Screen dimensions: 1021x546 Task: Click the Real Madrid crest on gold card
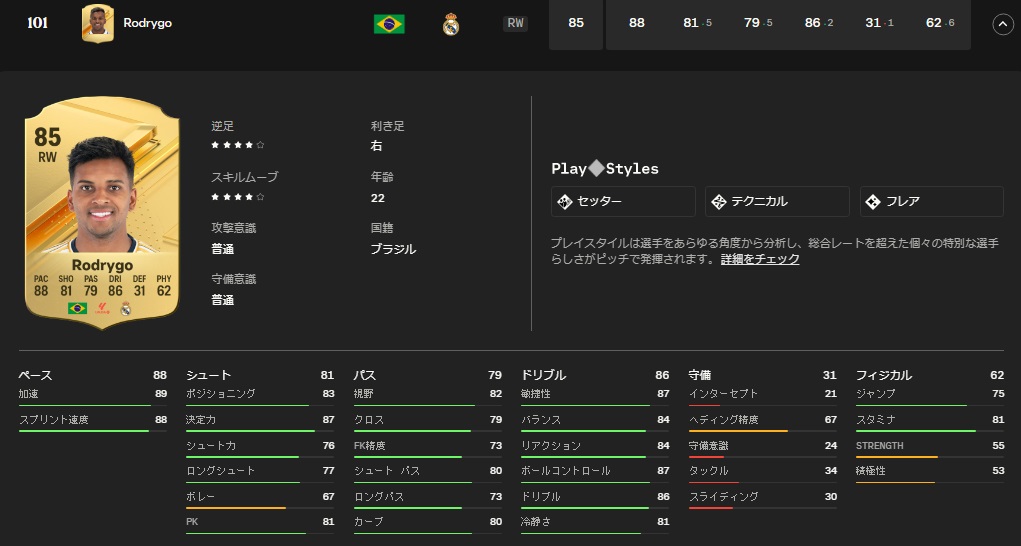126,308
